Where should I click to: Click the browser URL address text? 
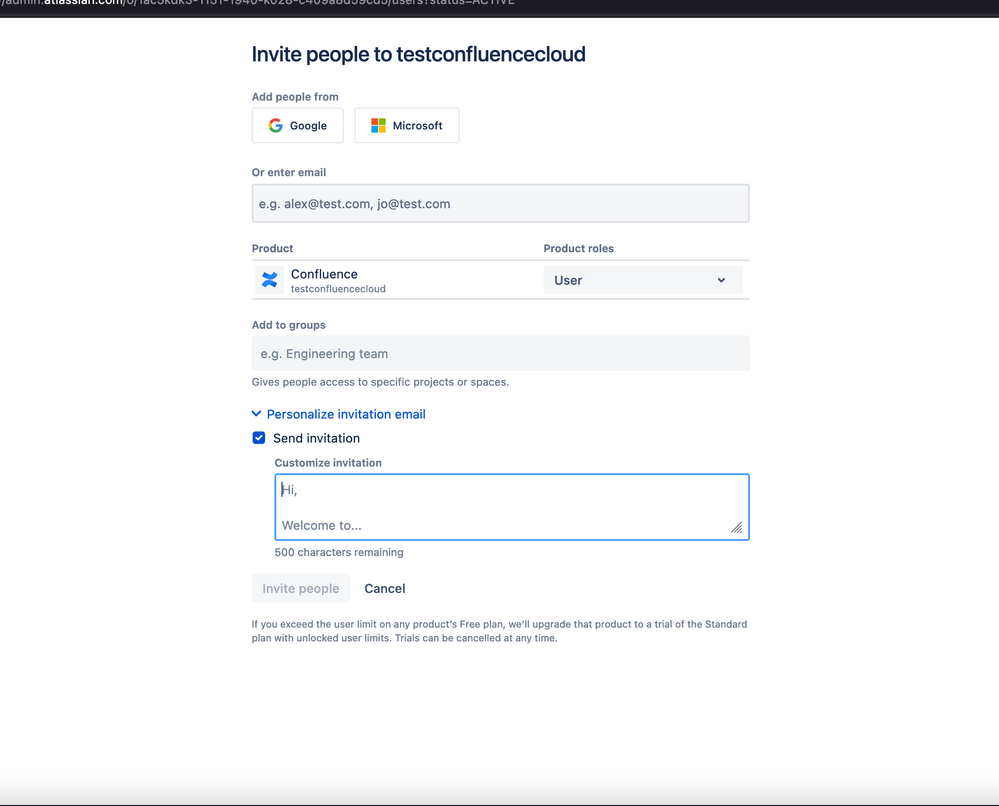pyautogui.click(x=257, y=3)
